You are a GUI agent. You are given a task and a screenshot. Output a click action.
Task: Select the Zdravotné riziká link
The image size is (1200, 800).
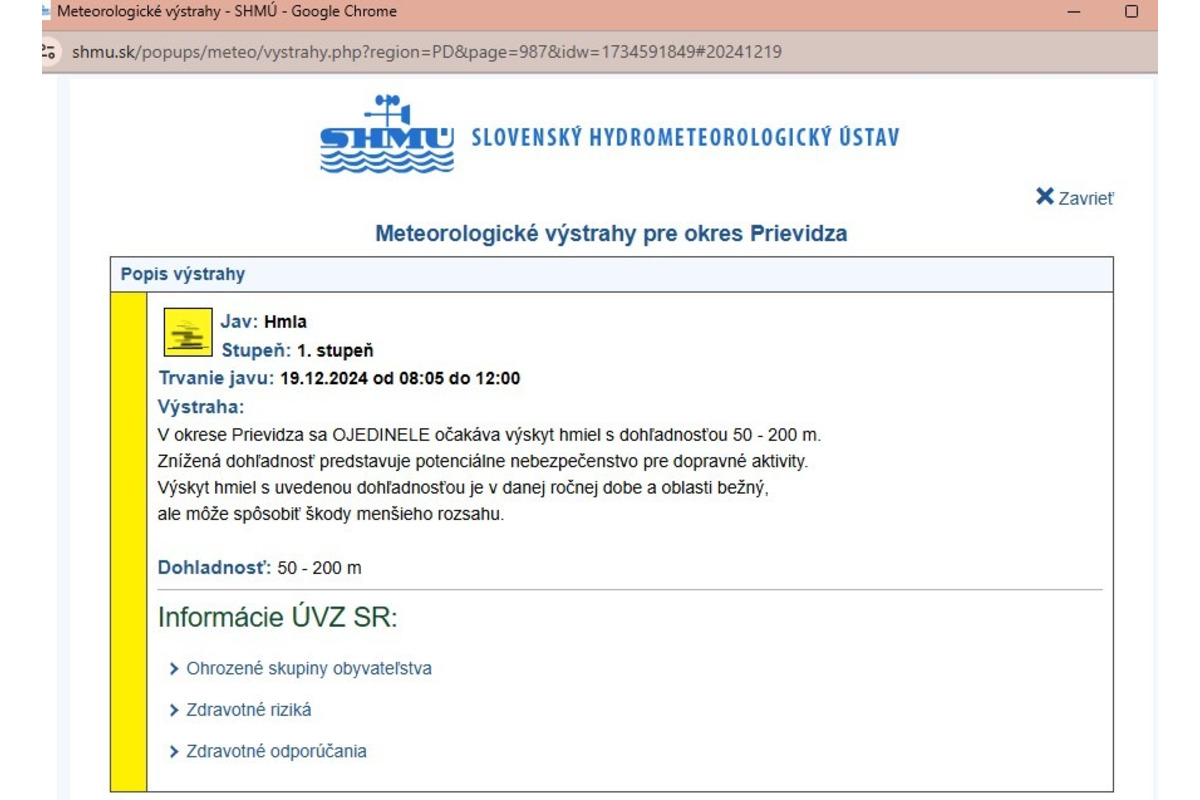[247, 710]
